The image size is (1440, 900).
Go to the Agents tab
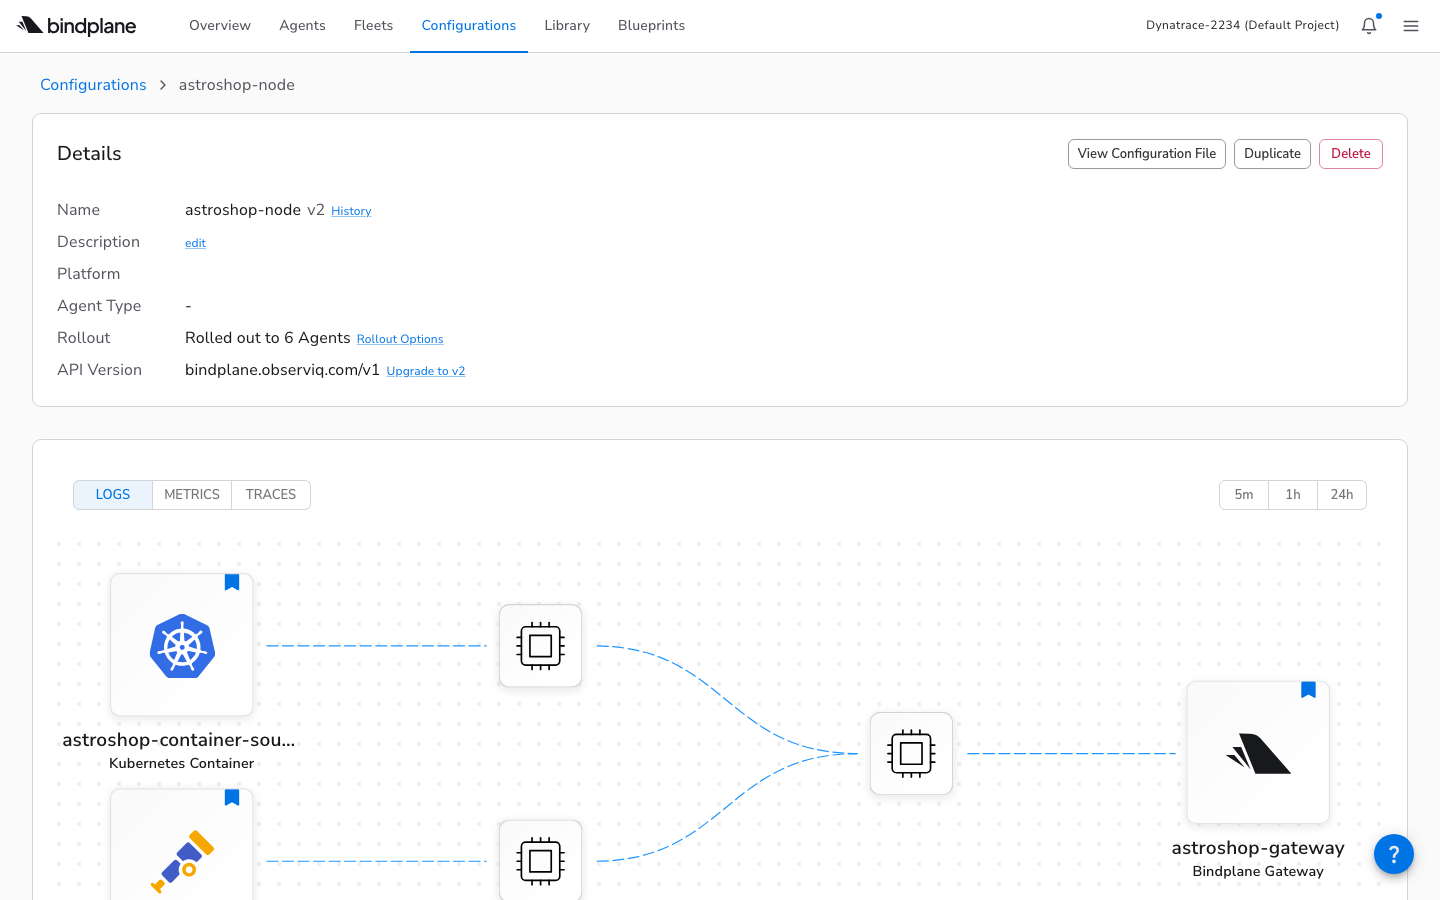coord(302,26)
